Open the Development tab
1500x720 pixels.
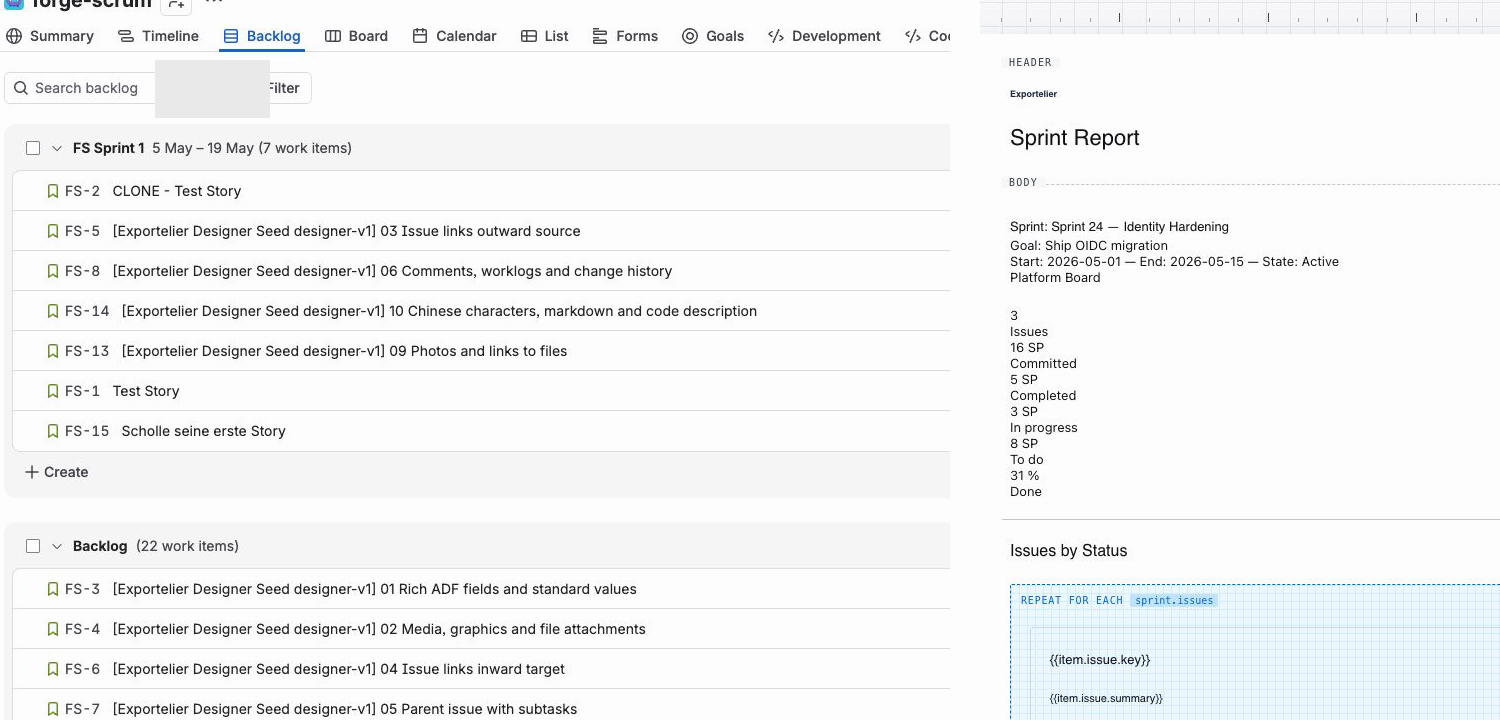click(824, 36)
